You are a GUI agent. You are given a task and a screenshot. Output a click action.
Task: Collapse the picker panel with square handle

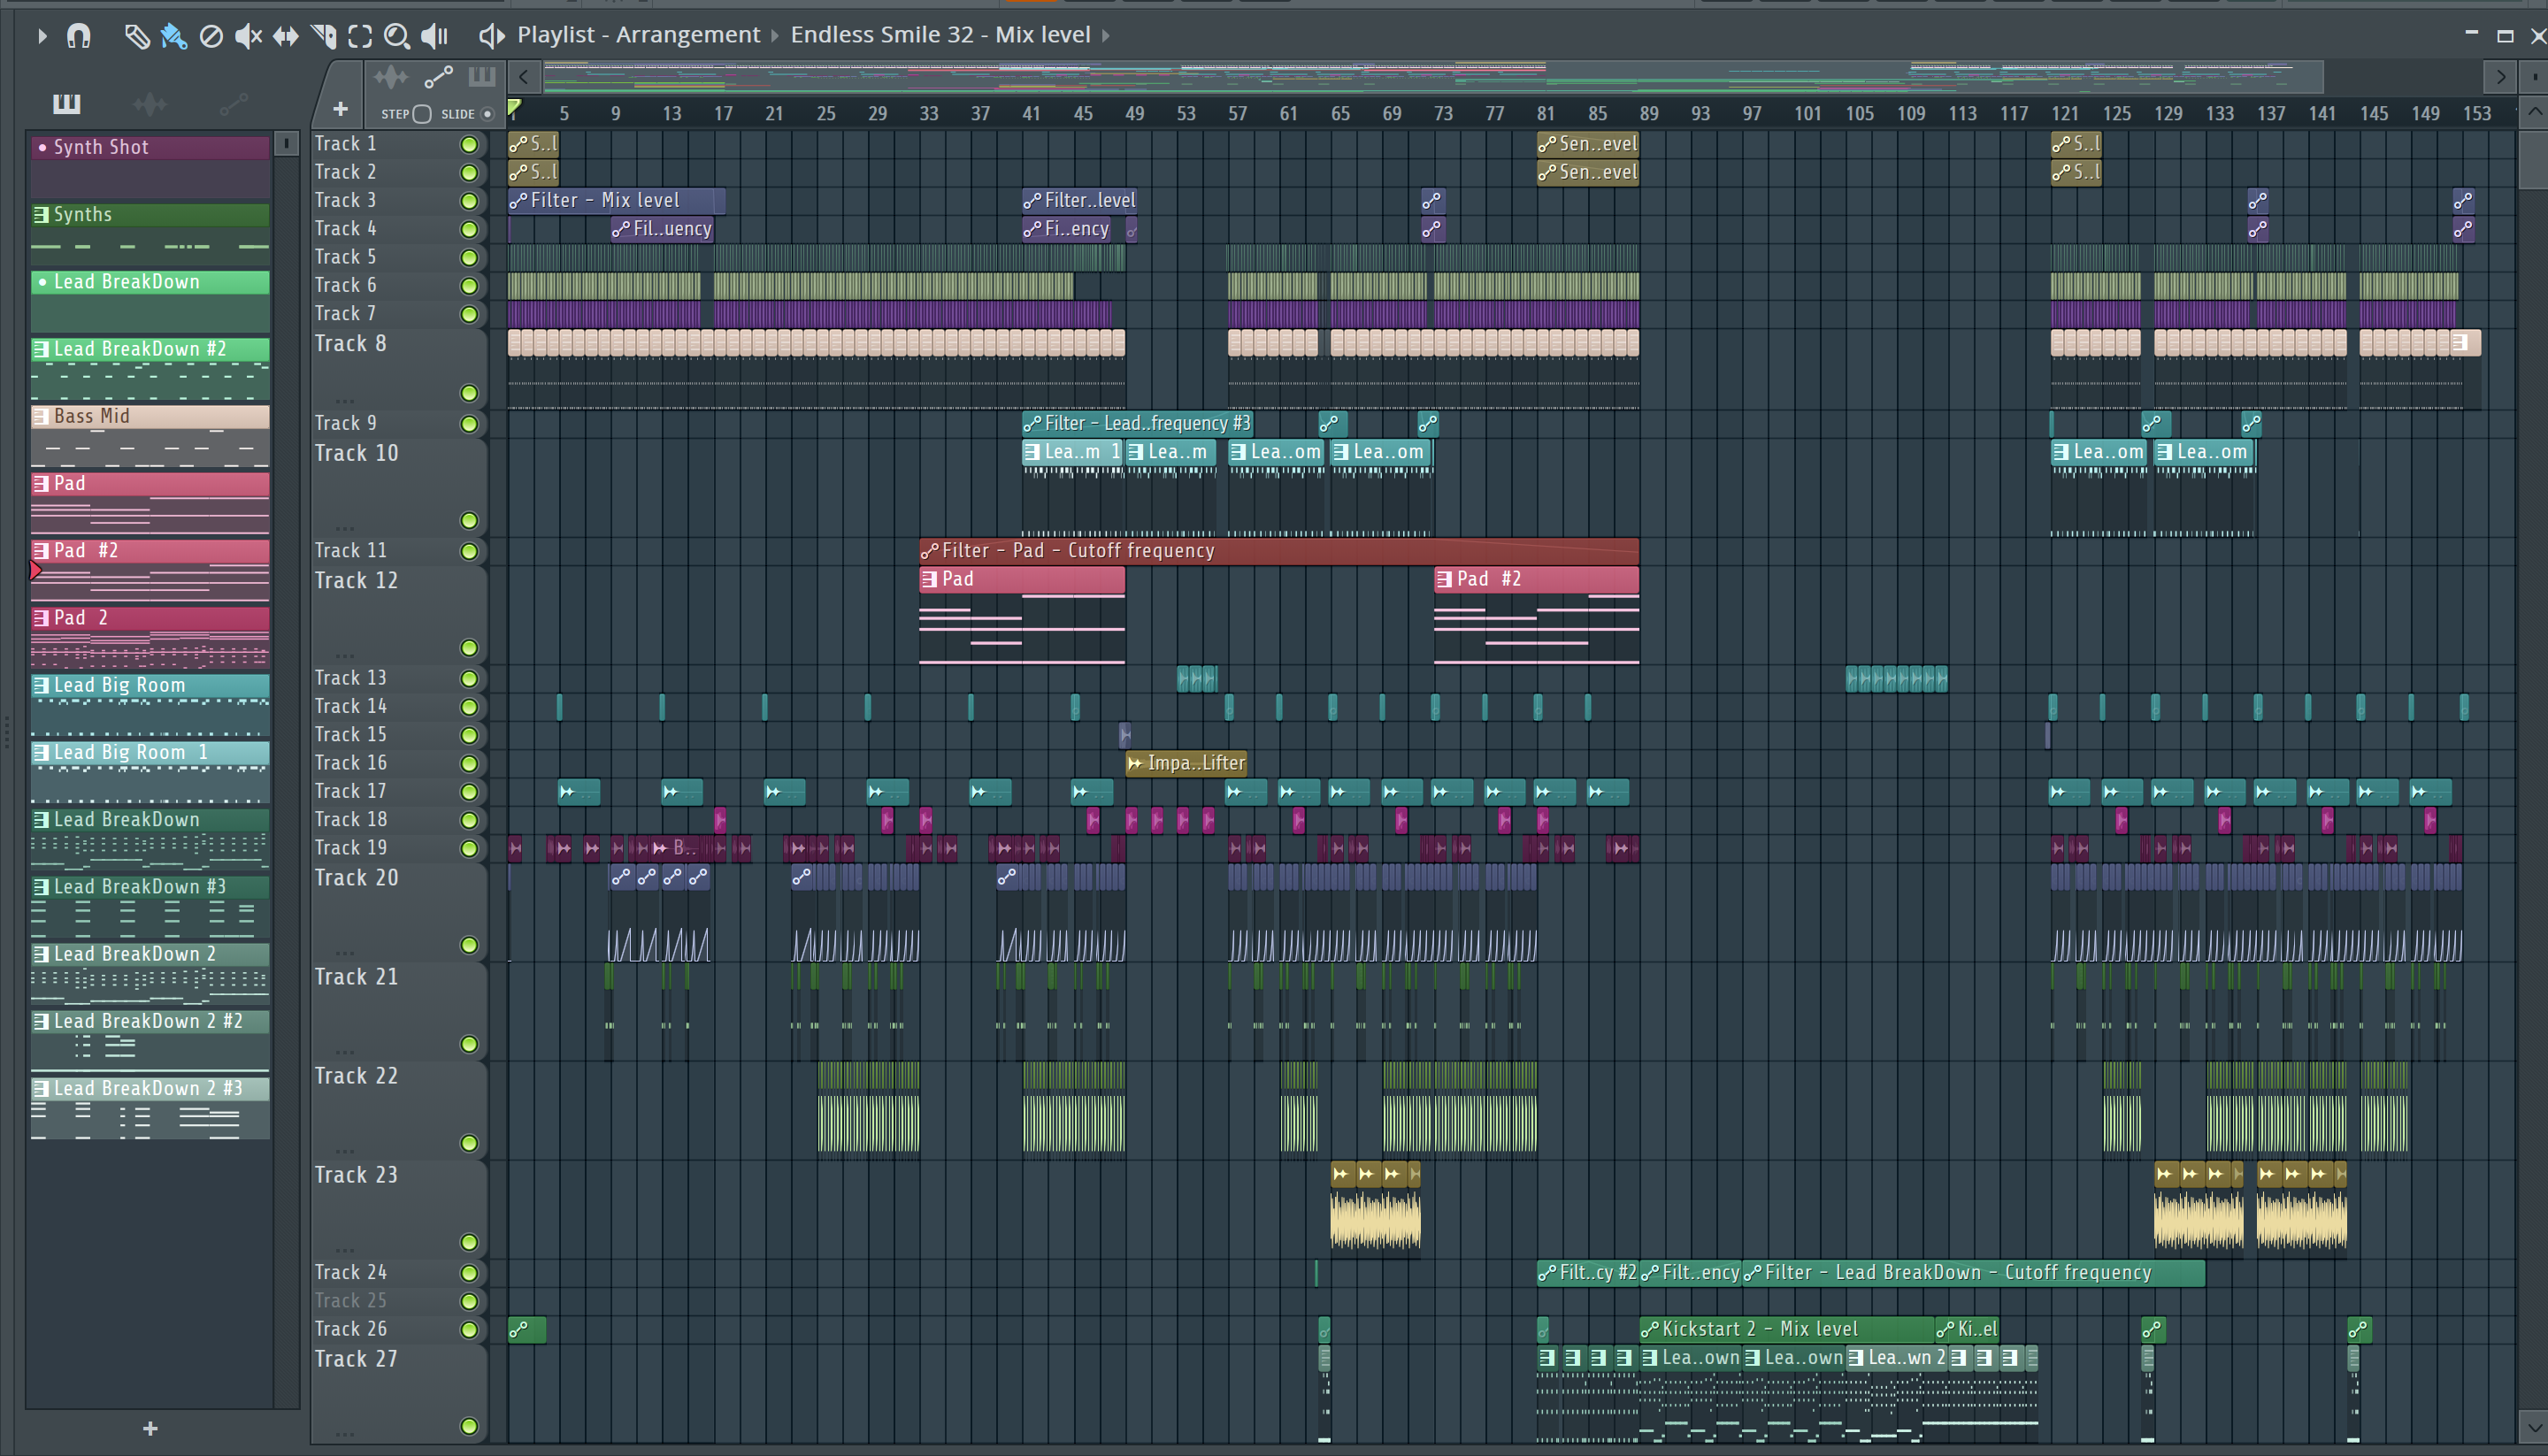(286, 144)
